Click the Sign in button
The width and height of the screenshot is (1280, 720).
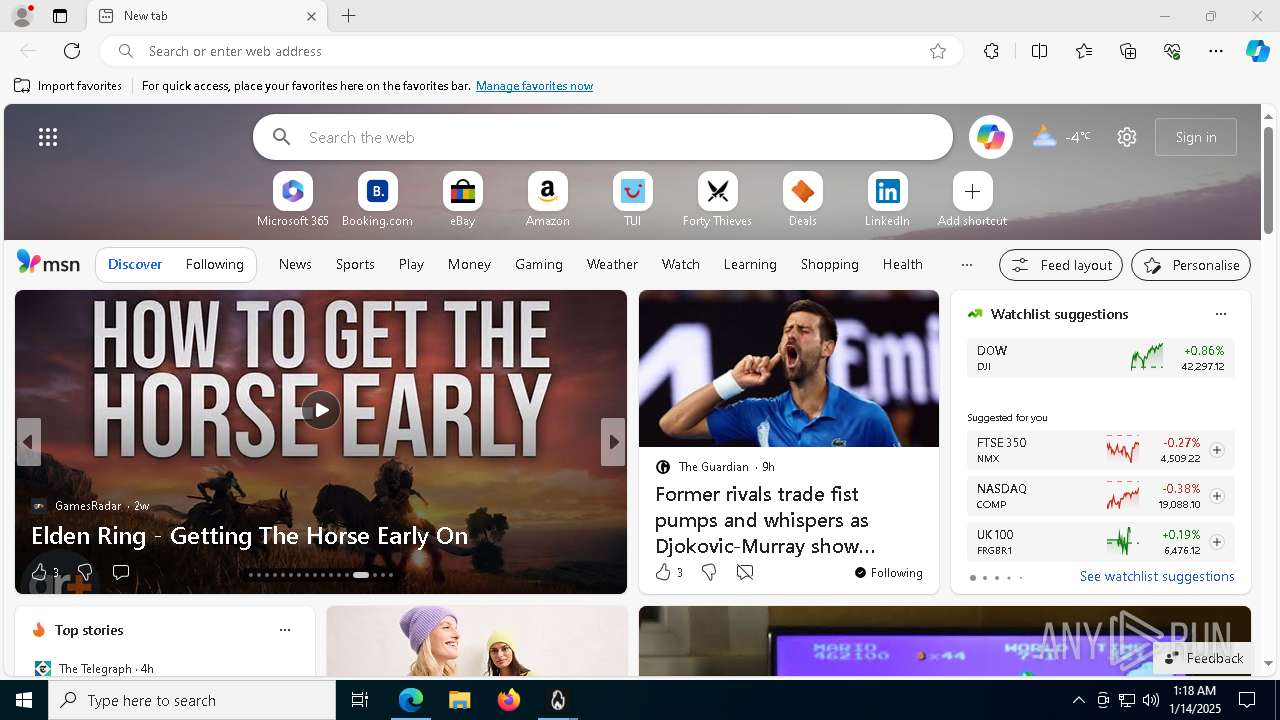click(1196, 137)
